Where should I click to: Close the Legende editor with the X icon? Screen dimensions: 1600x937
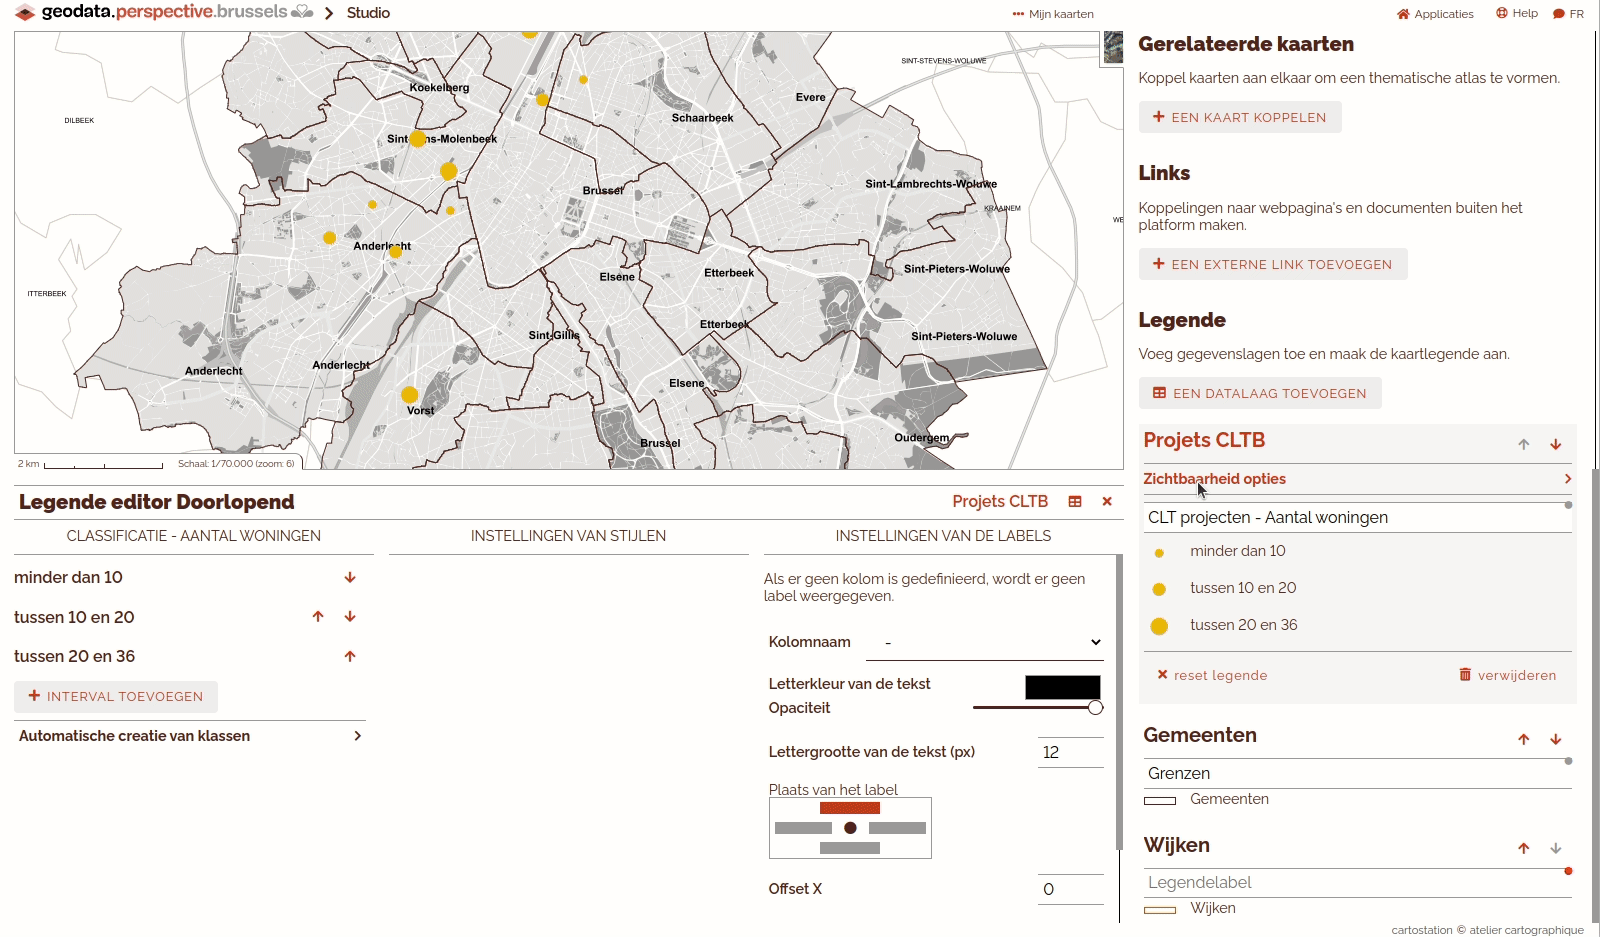pyautogui.click(x=1107, y=502)
